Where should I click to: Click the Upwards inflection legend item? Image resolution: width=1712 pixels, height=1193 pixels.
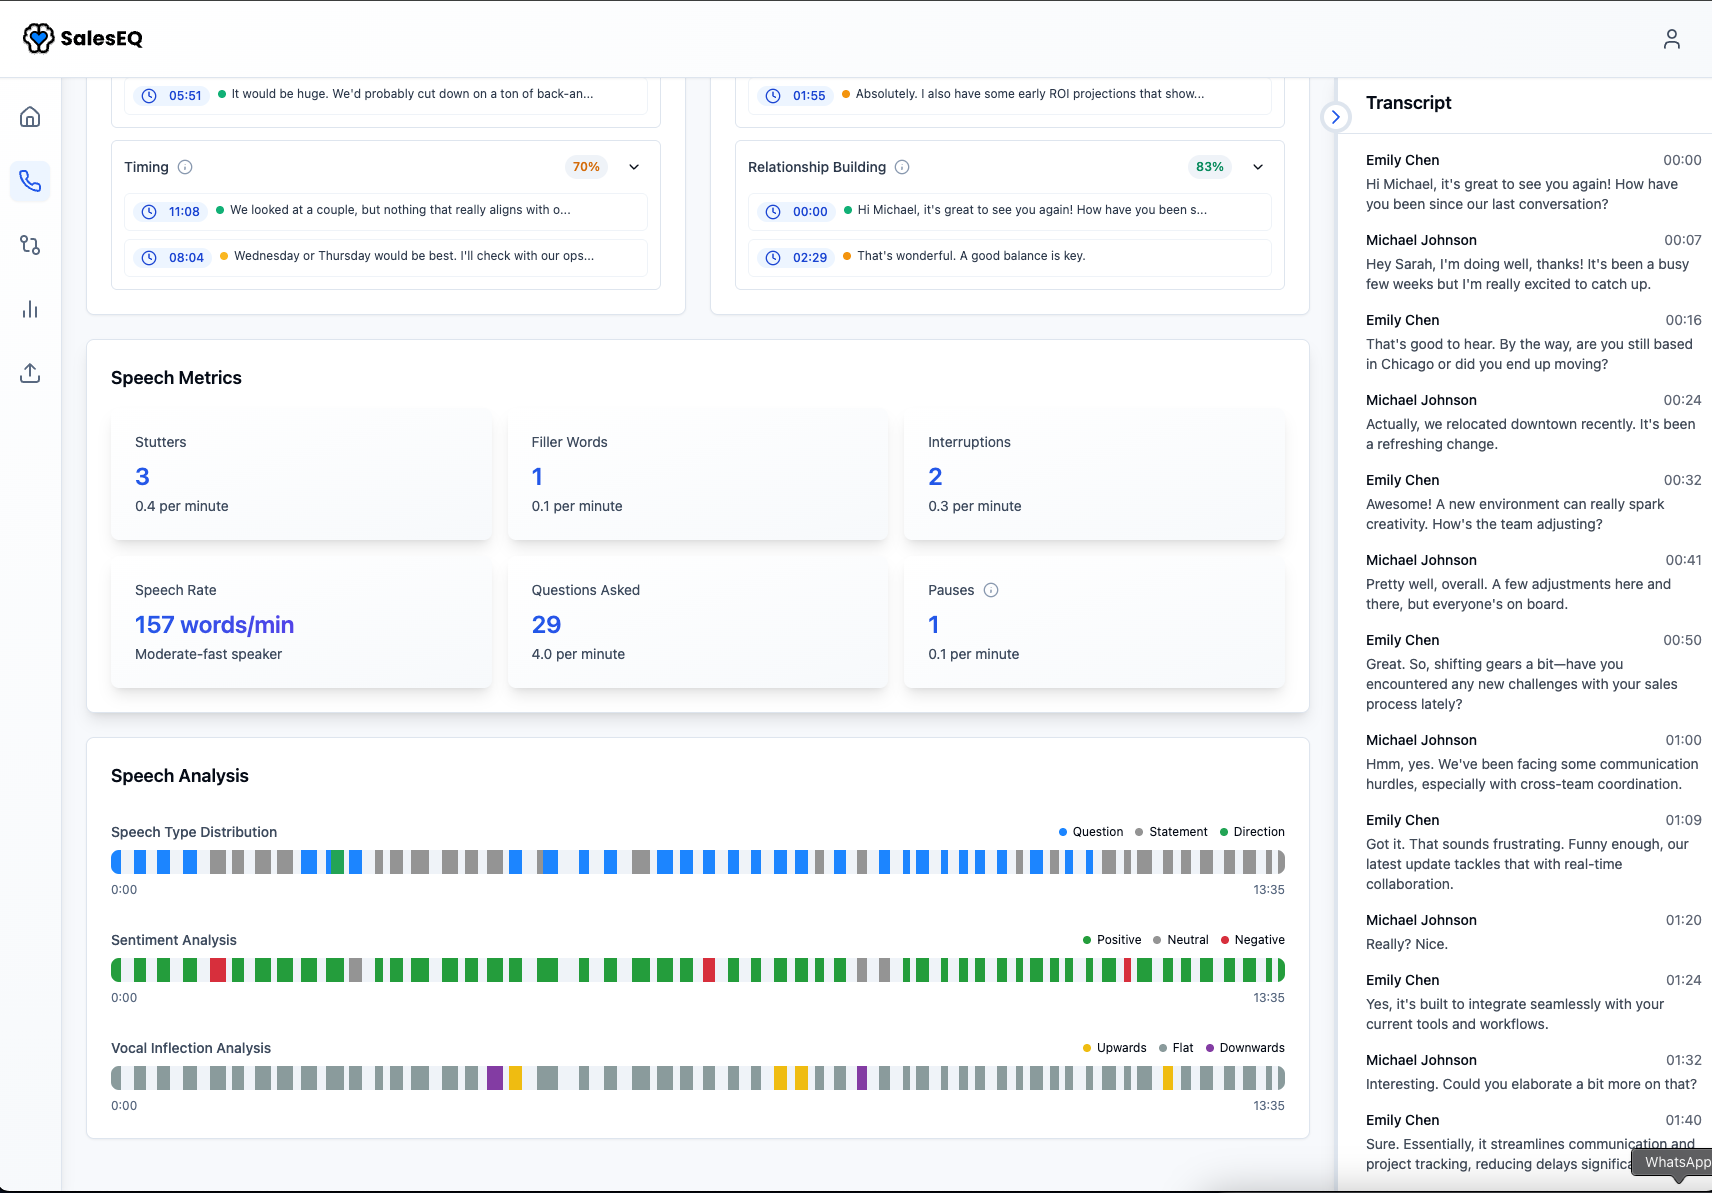coord(1115,1048)
